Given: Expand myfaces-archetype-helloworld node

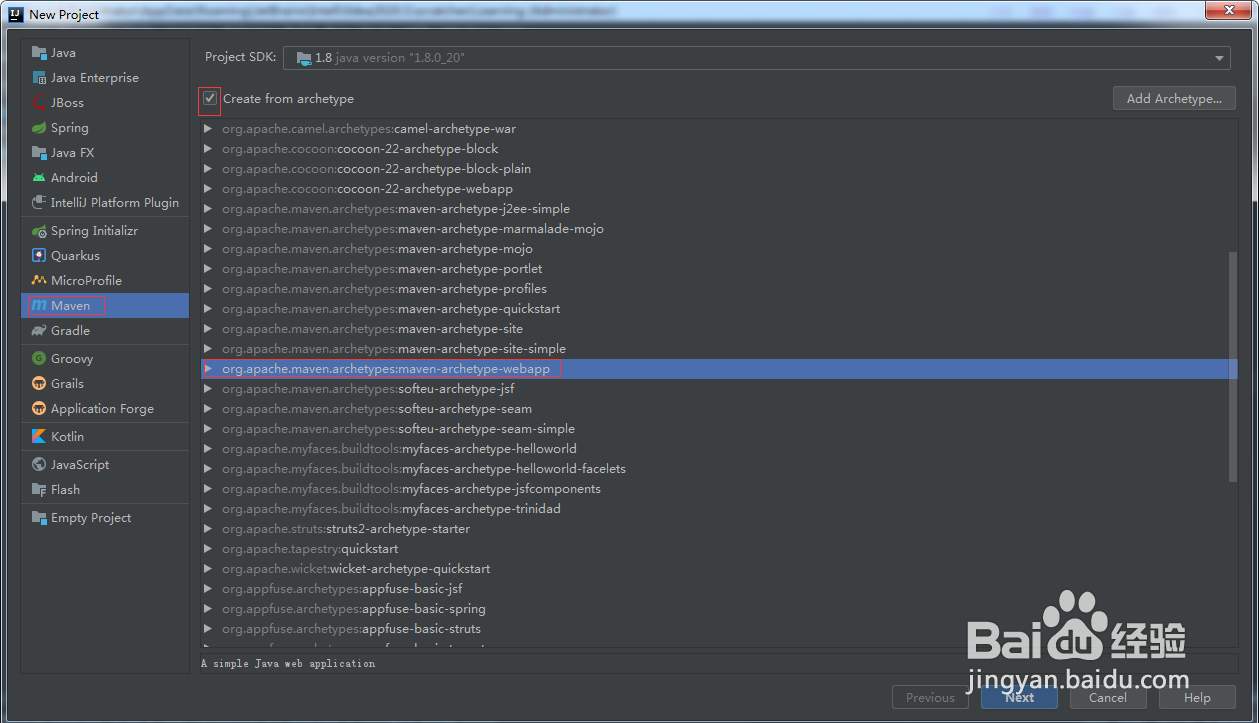Looking at the screenshot, I should tap(208, 449).
